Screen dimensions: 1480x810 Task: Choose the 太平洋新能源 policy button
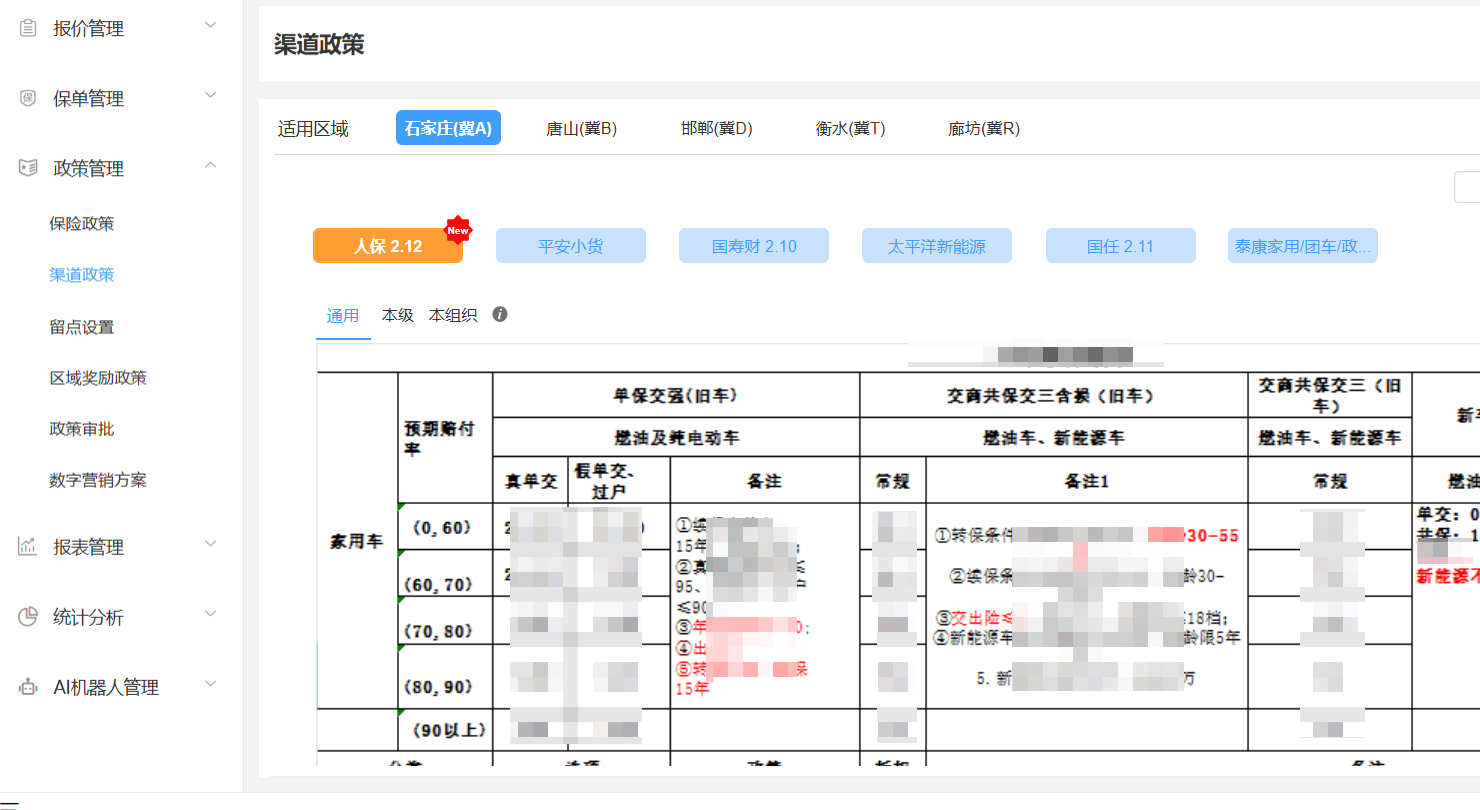pyautogui.click(x=937, y=246)
